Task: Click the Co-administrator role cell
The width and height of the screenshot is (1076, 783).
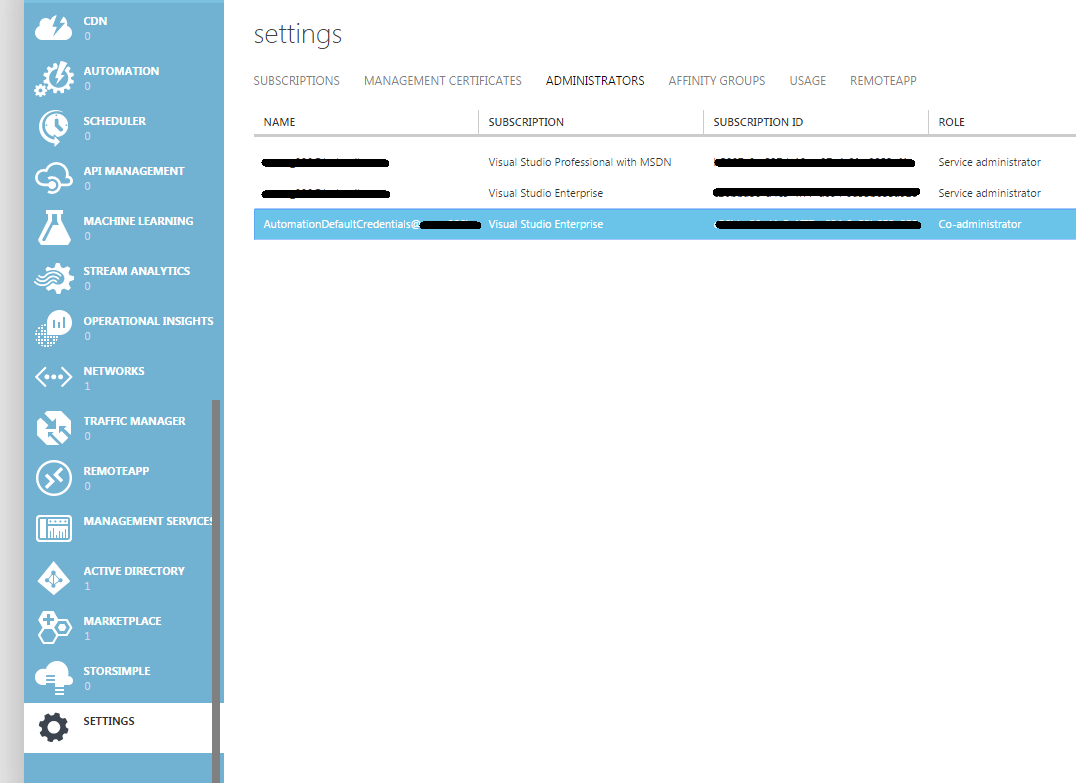Action: [979, 224]
